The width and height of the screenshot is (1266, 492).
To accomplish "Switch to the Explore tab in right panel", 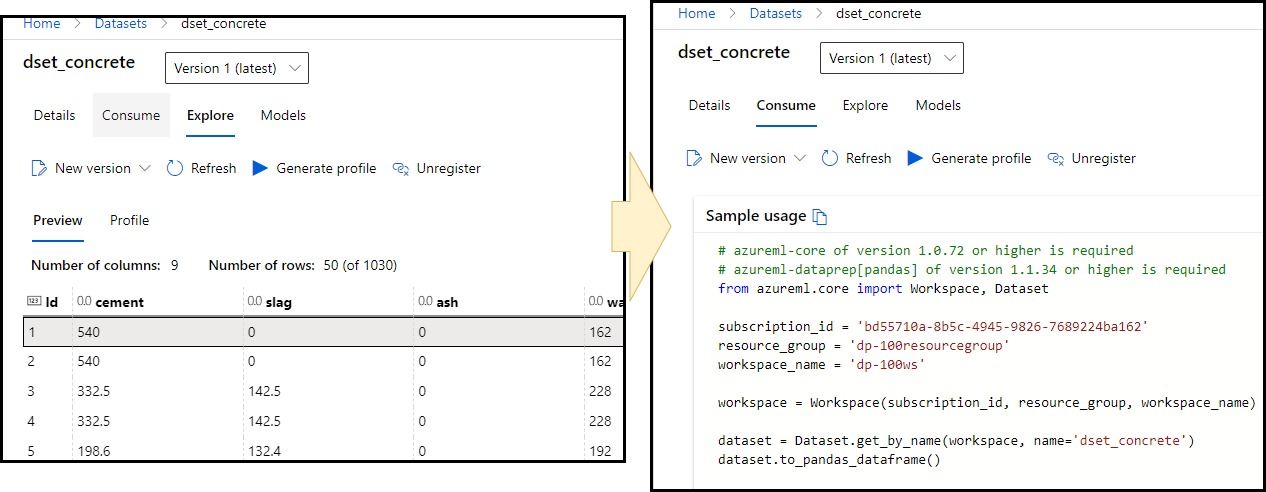I will (865, 105).
